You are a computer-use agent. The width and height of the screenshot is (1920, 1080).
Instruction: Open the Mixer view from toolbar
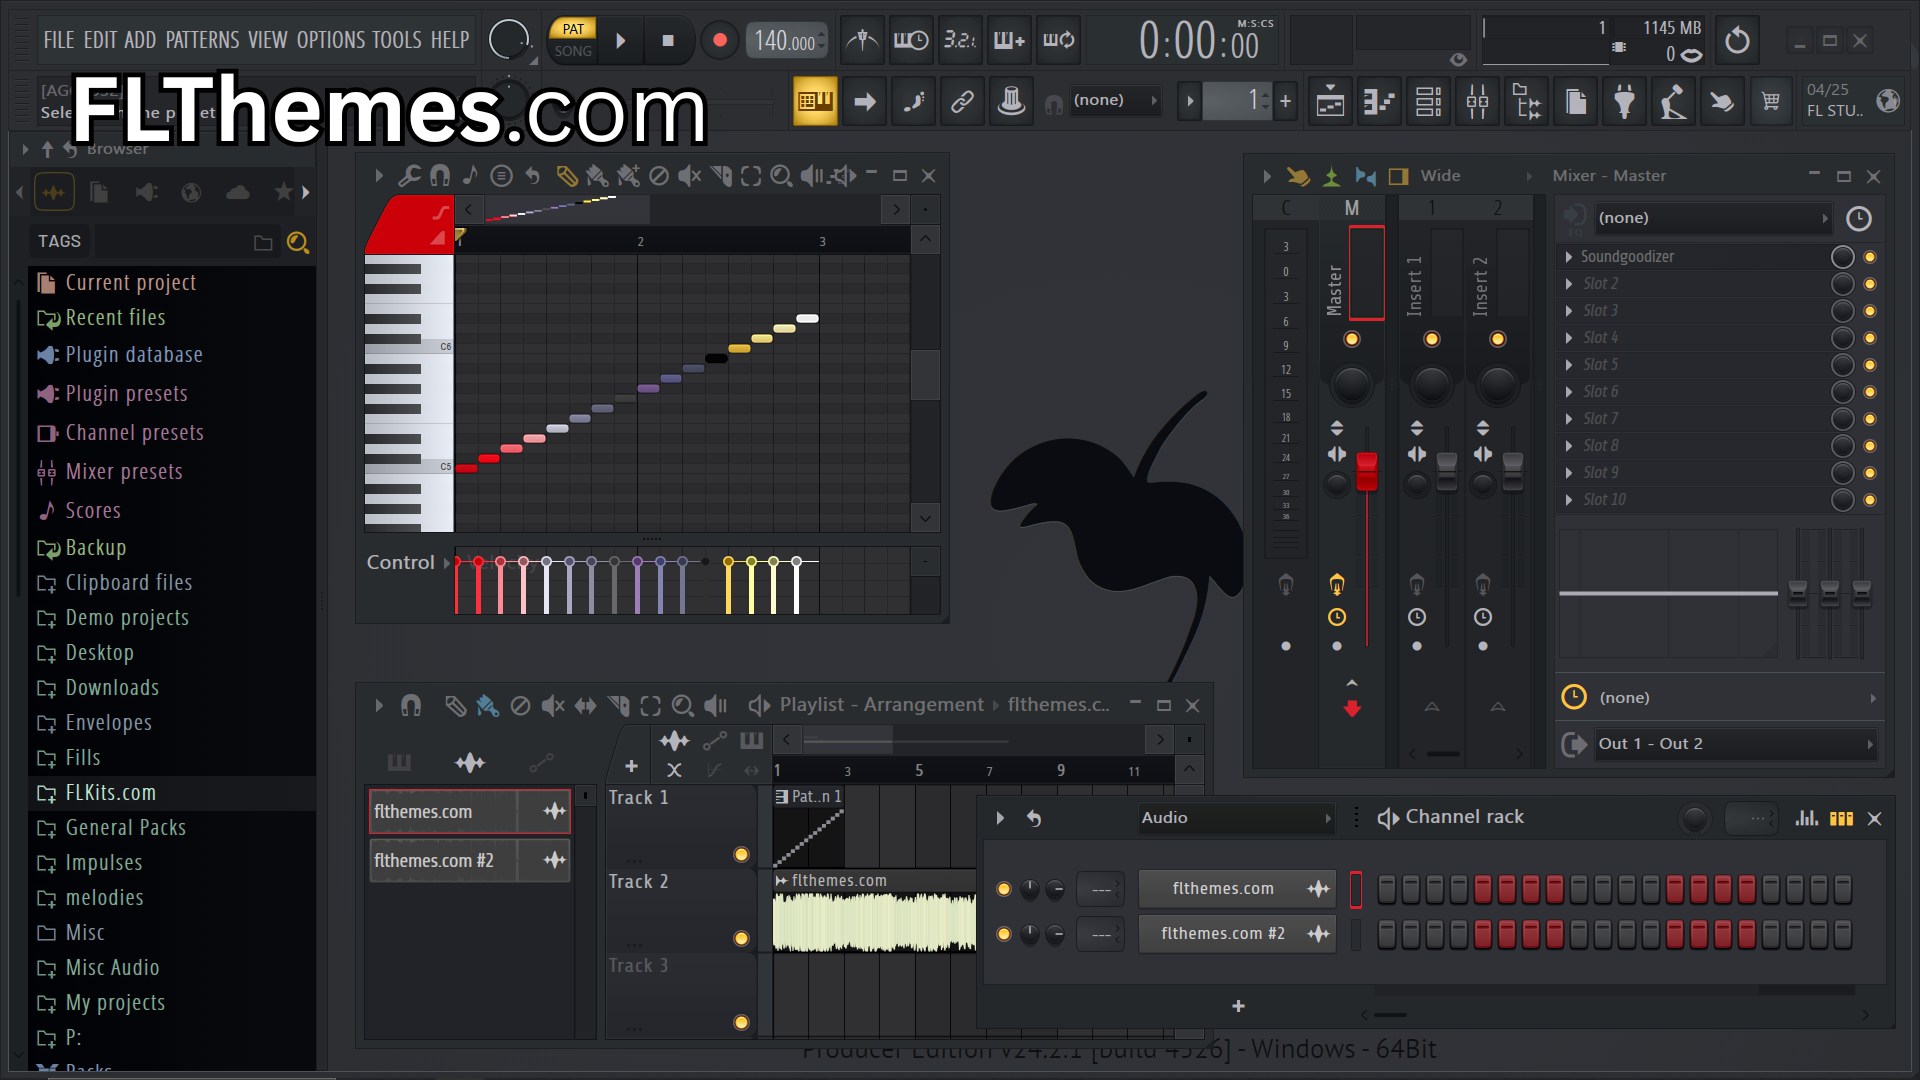coord(1477,101)
